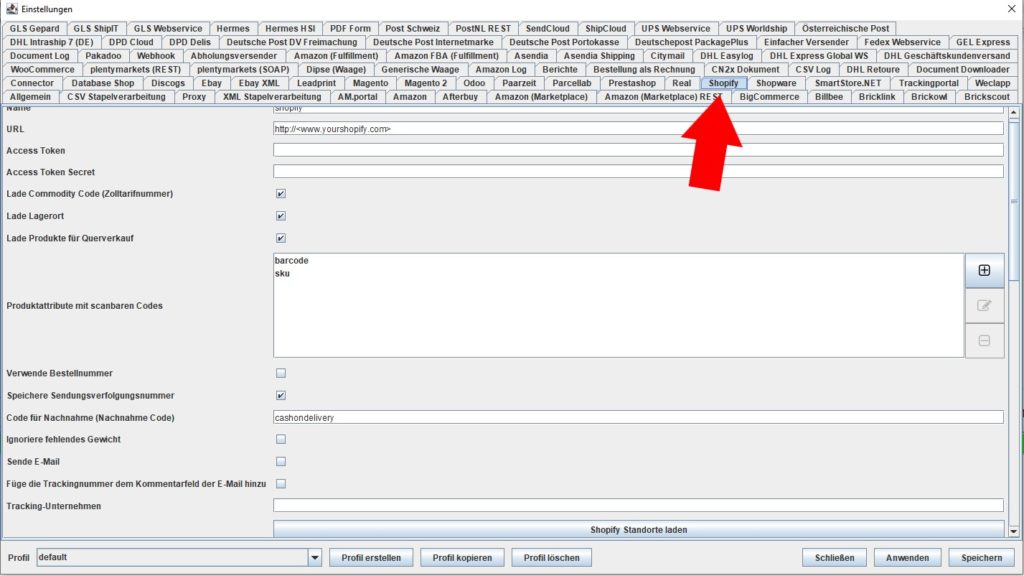Check the Sende E-Mail checkbox

pyautogui.click(x=281, y=462)
